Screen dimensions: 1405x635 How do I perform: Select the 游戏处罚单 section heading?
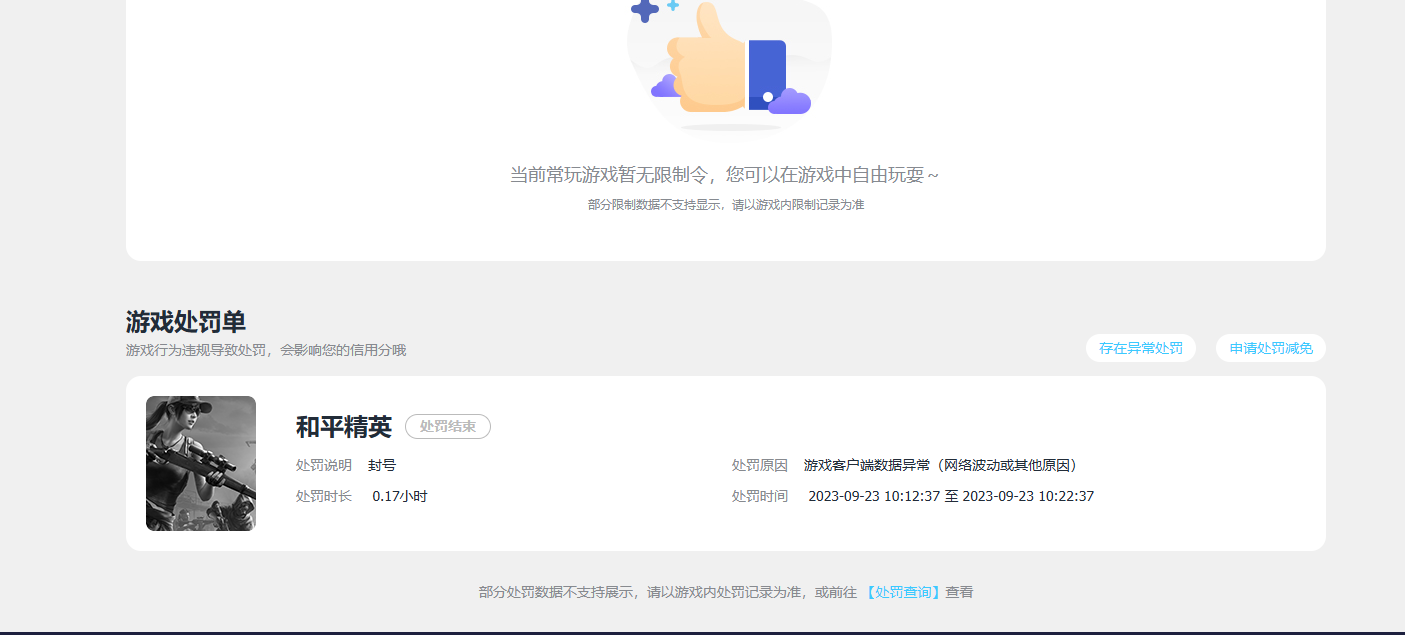pyautogui.click(x=186, y=322)
